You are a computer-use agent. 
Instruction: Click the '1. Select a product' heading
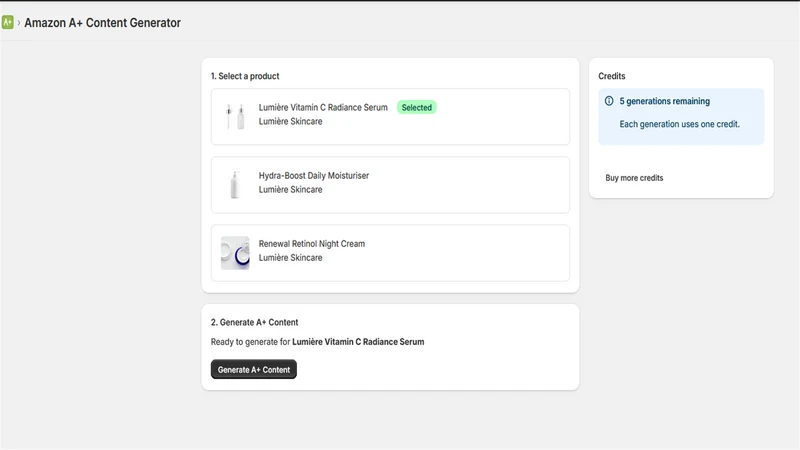point(245,76)
